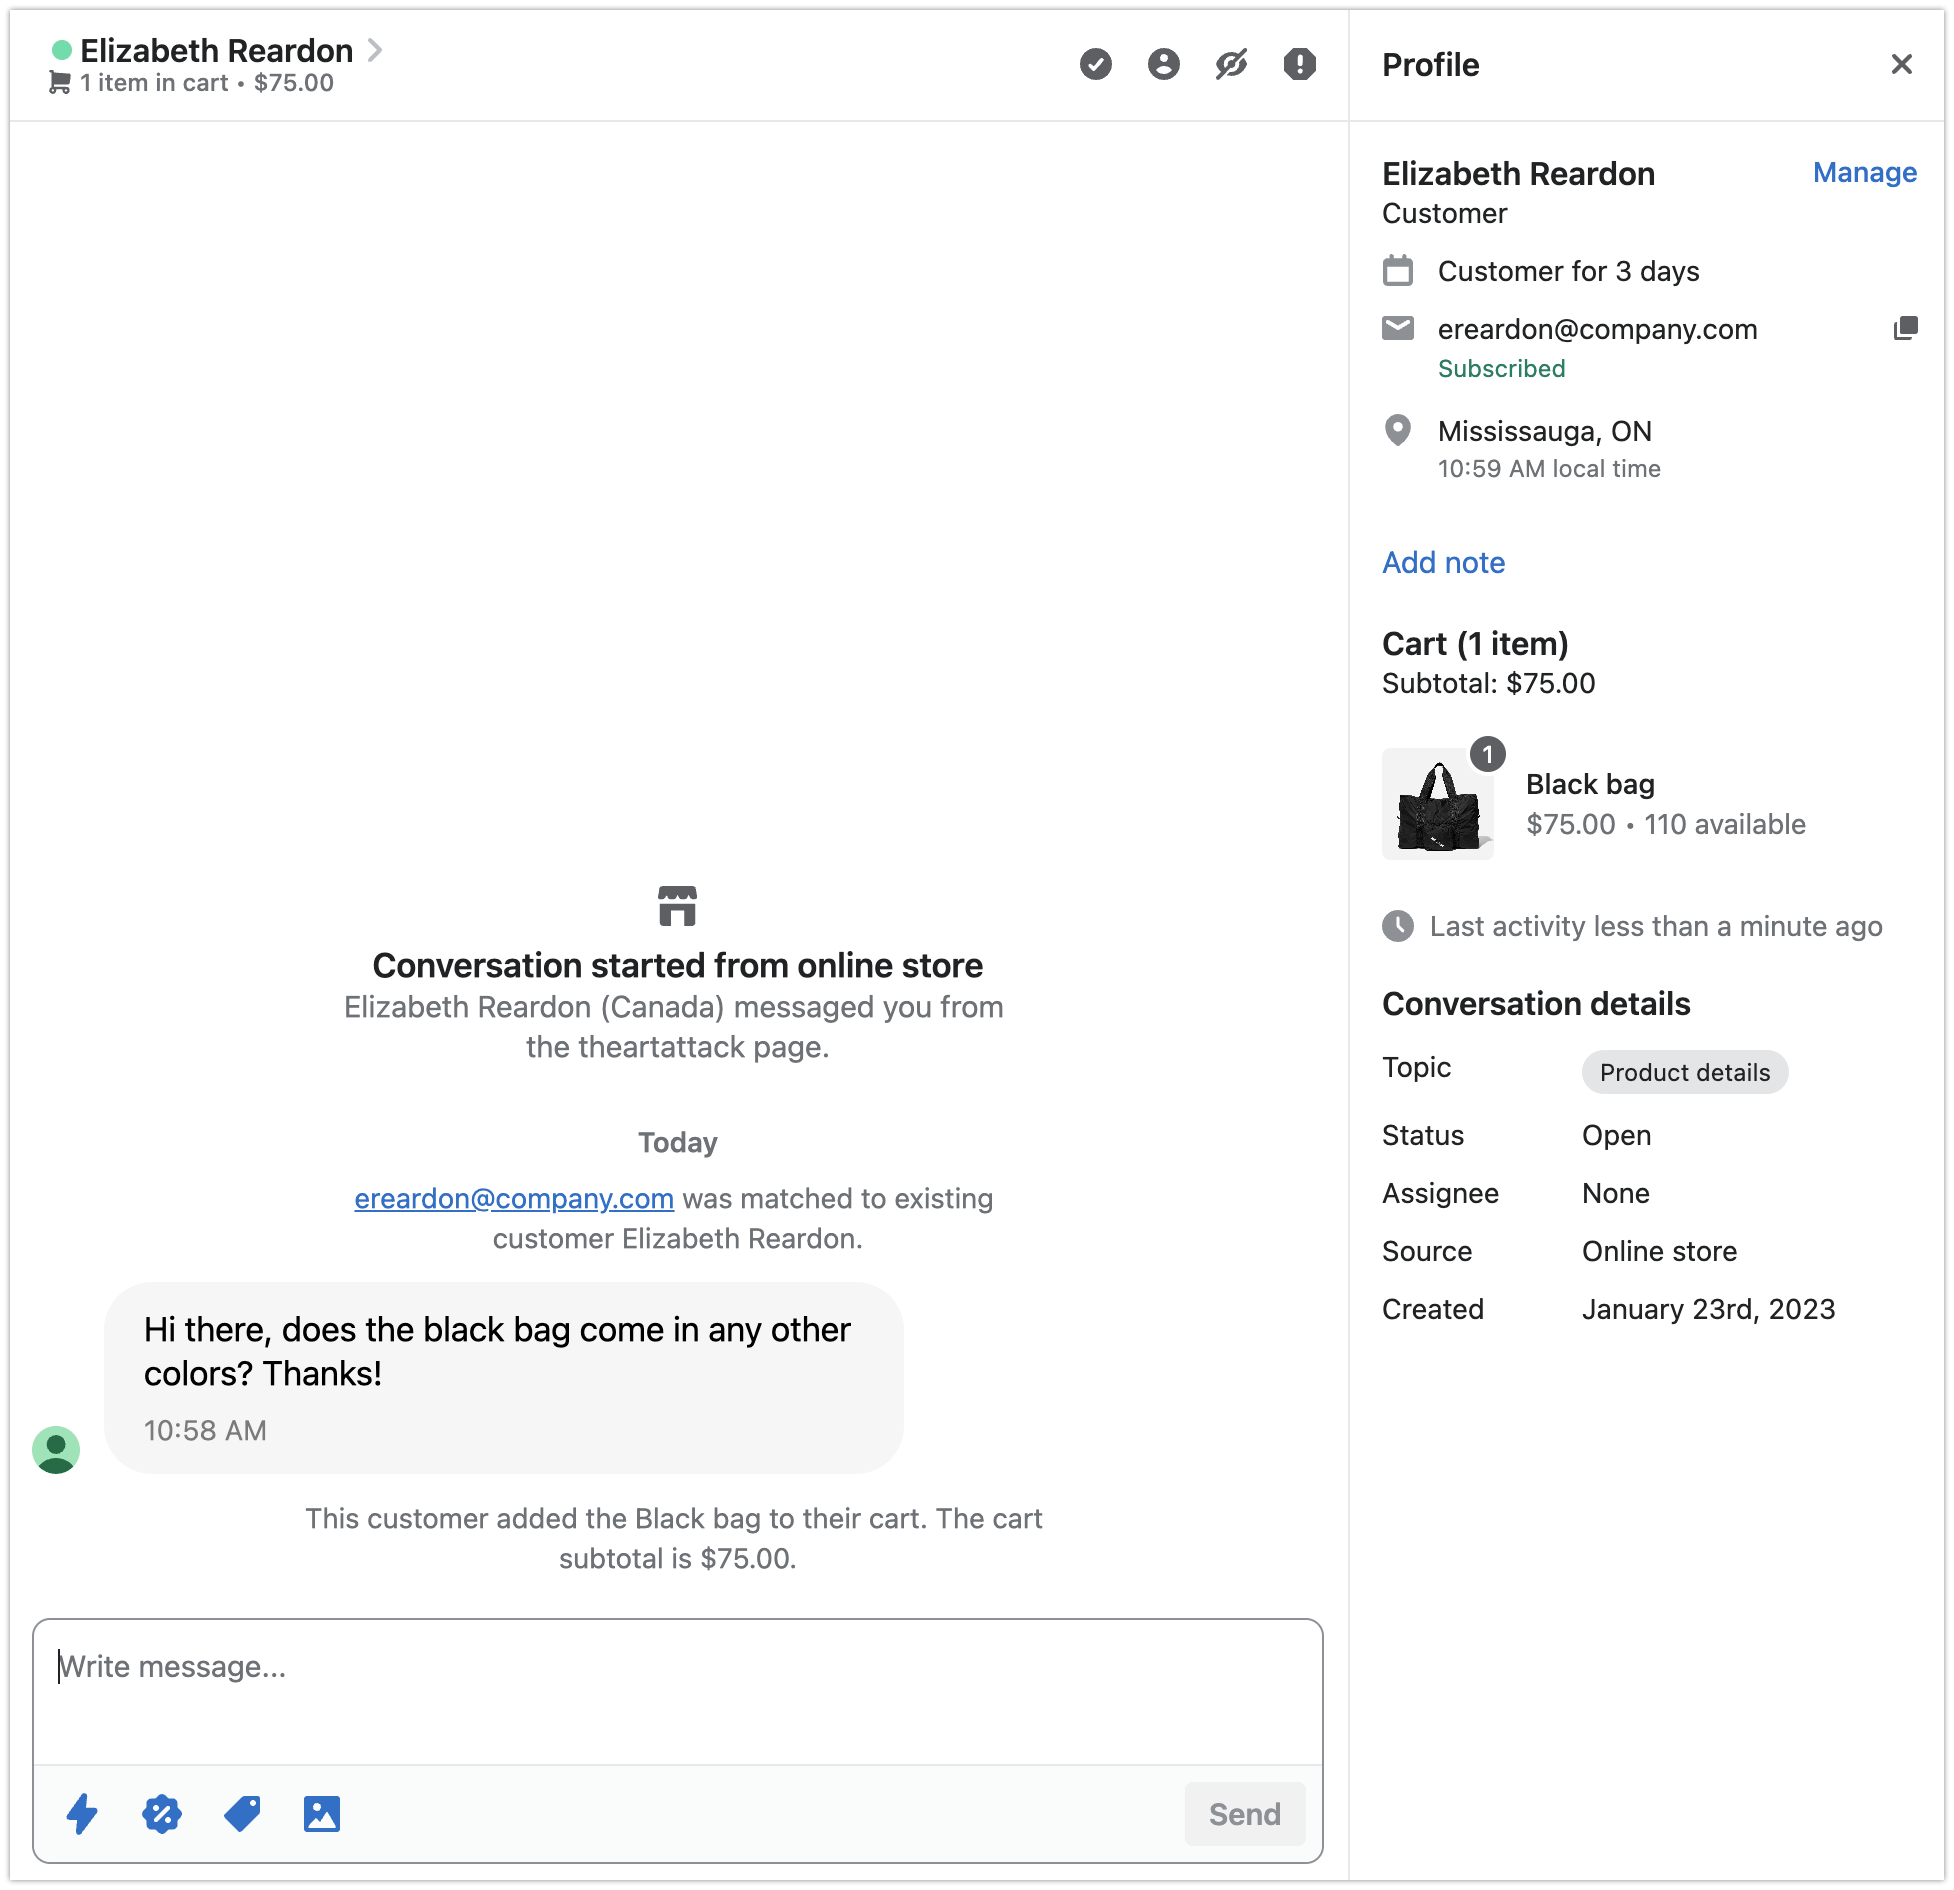Click the Black bag product name
Screen dimensions: 1954x1890
[x=1590, y=784]
